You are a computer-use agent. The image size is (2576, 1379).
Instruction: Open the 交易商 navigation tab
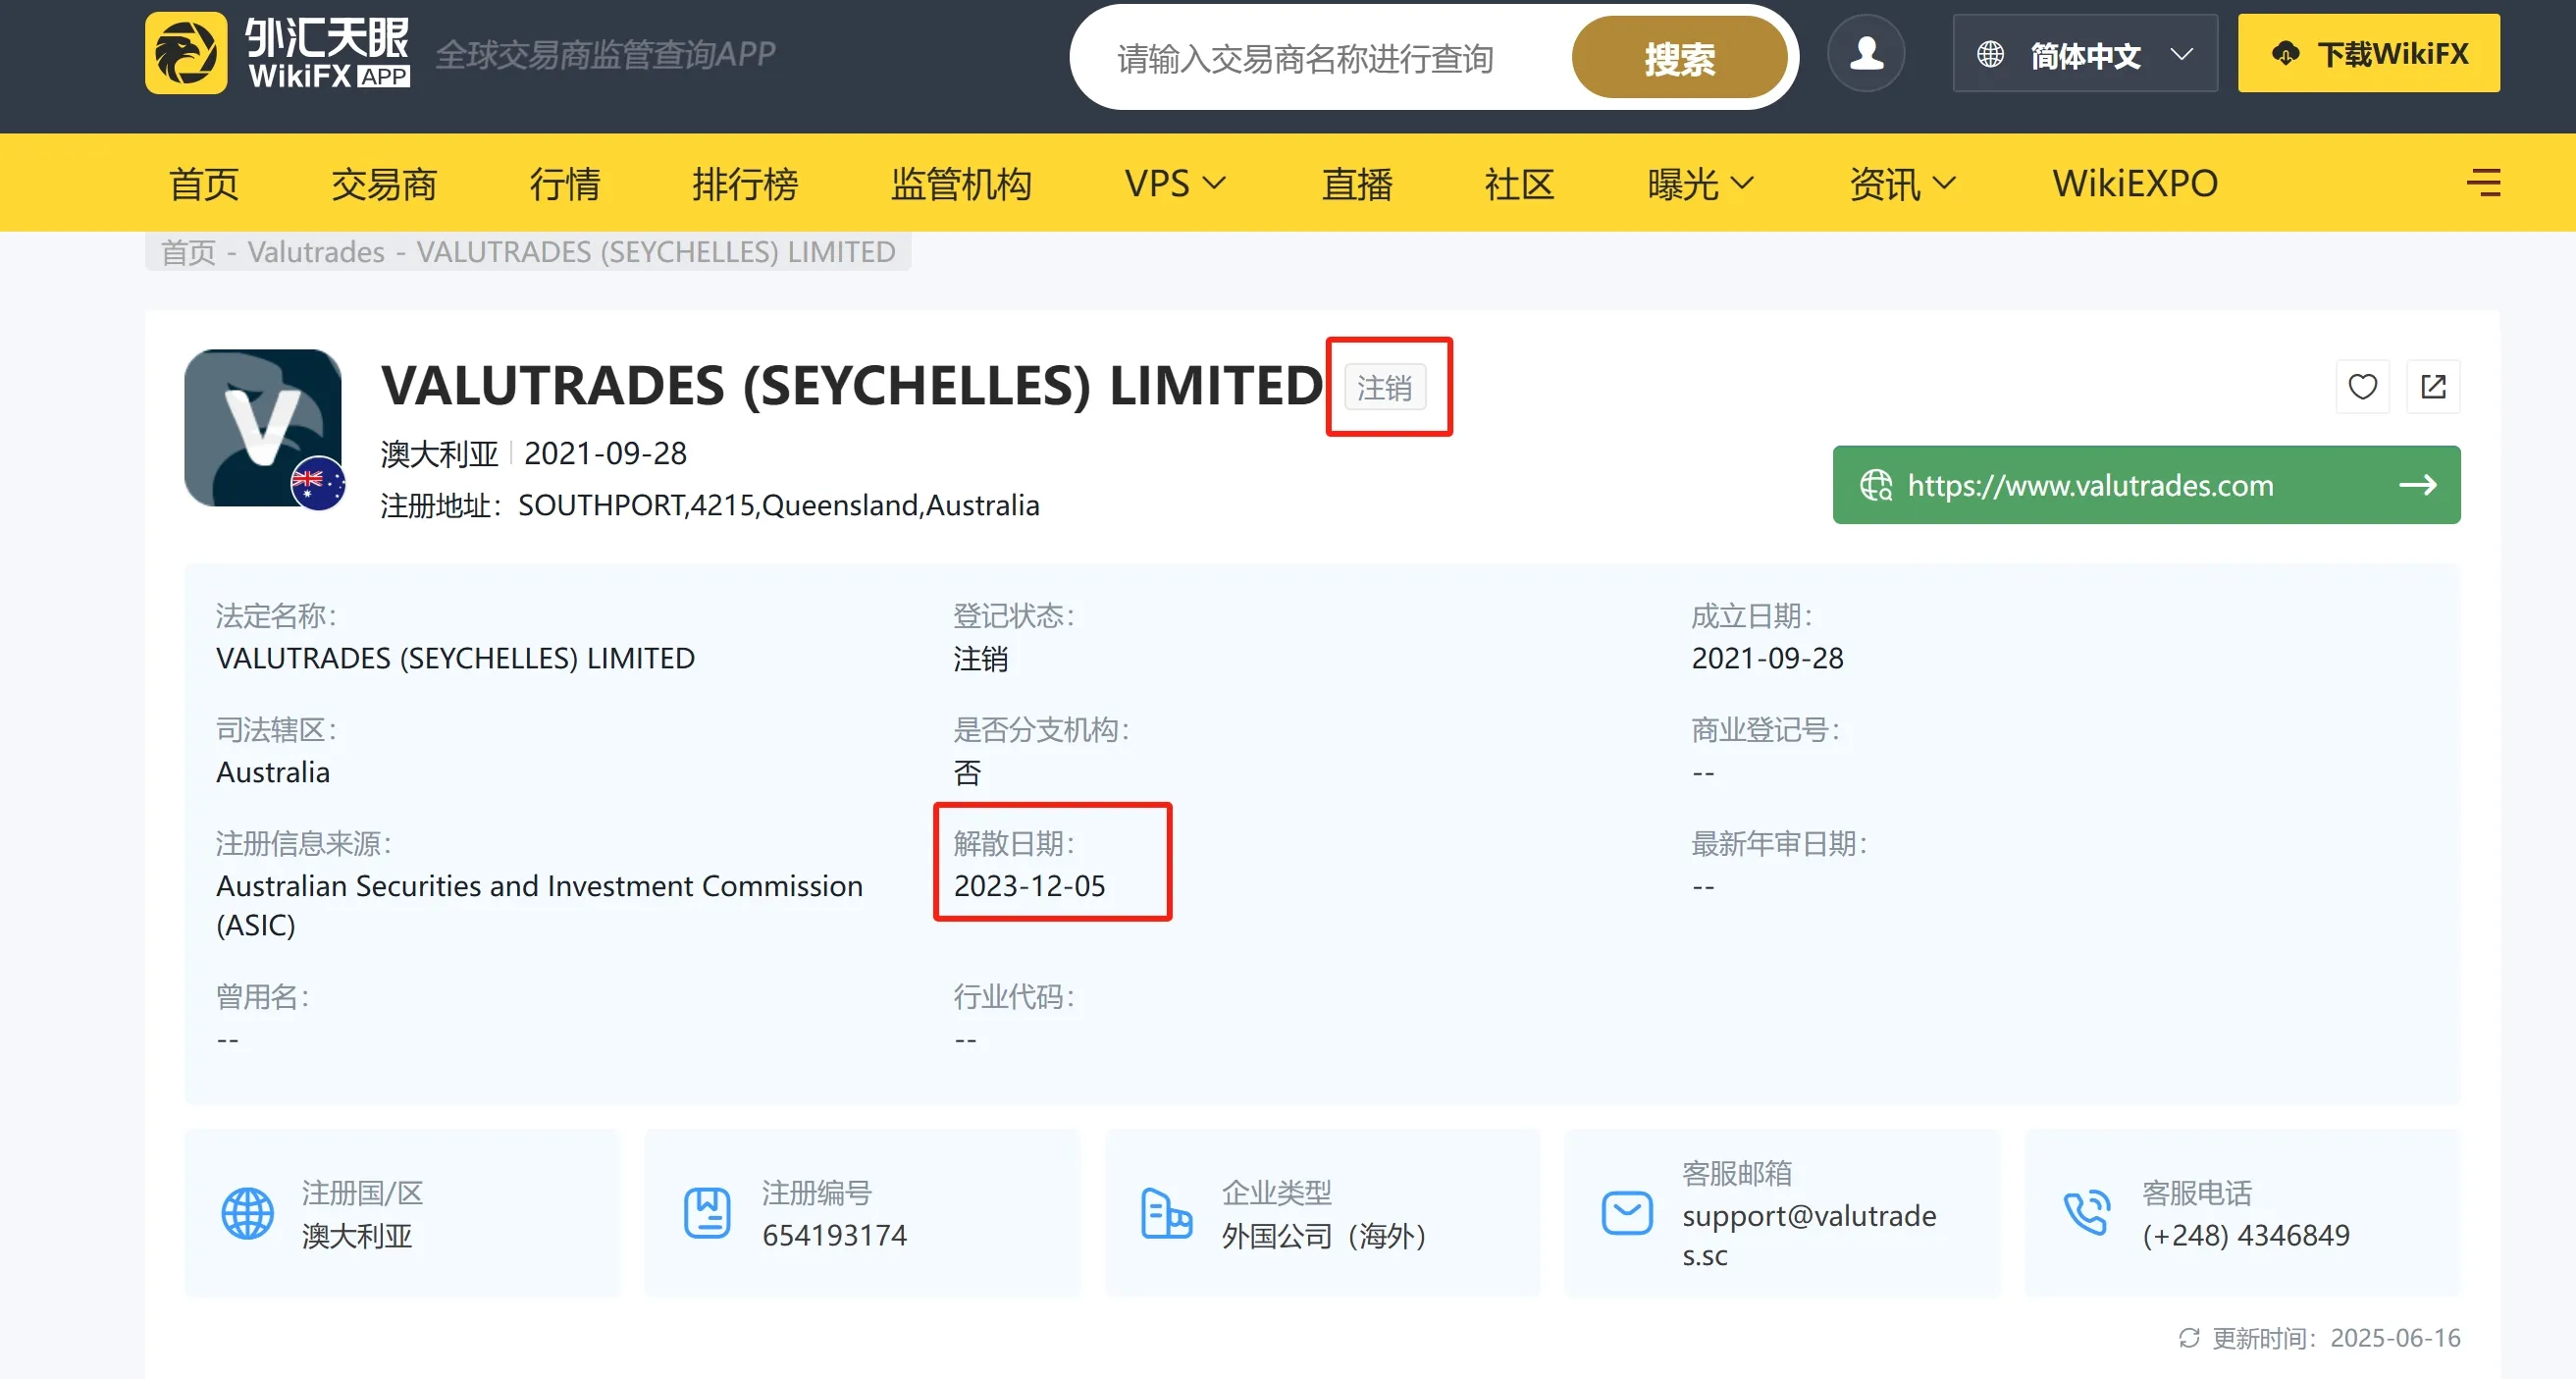tap(384, 184)
